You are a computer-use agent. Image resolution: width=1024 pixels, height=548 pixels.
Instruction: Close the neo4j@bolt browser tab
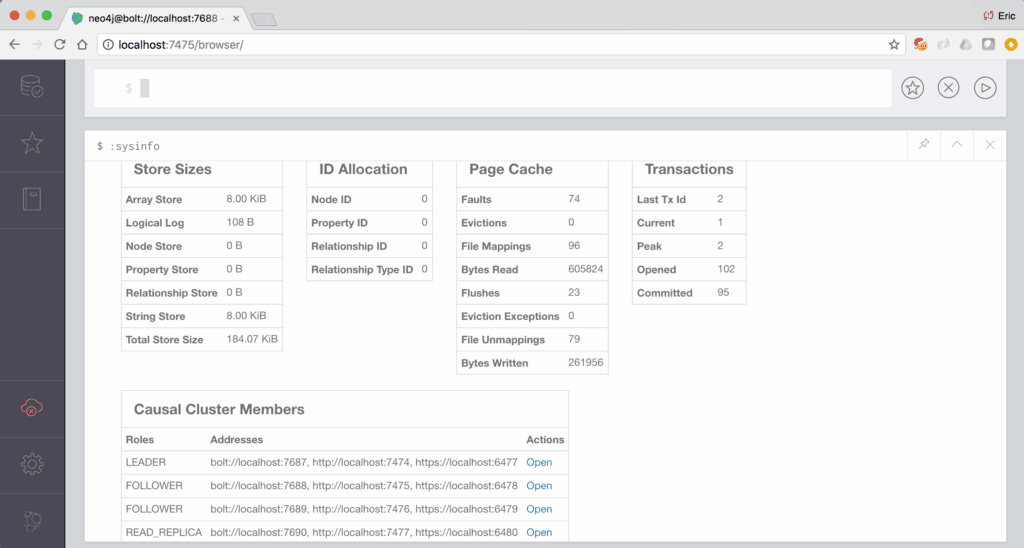(236, 18)
